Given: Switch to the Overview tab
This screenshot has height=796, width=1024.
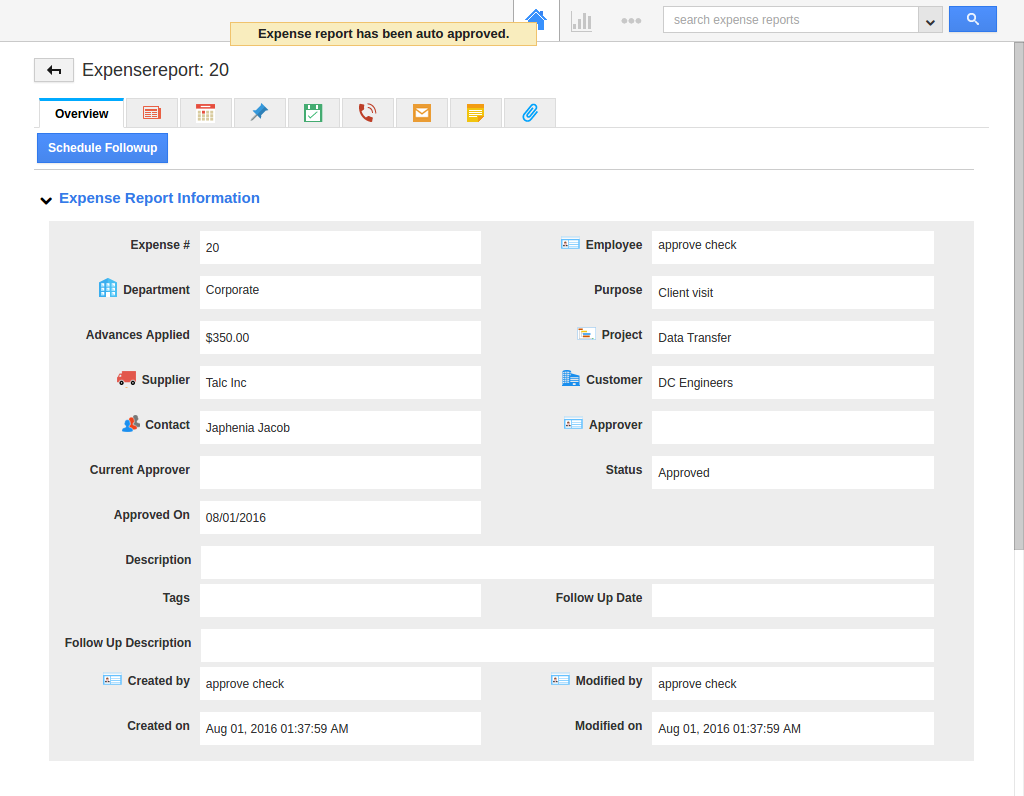Looking at the screenshot, I should 81,114.
